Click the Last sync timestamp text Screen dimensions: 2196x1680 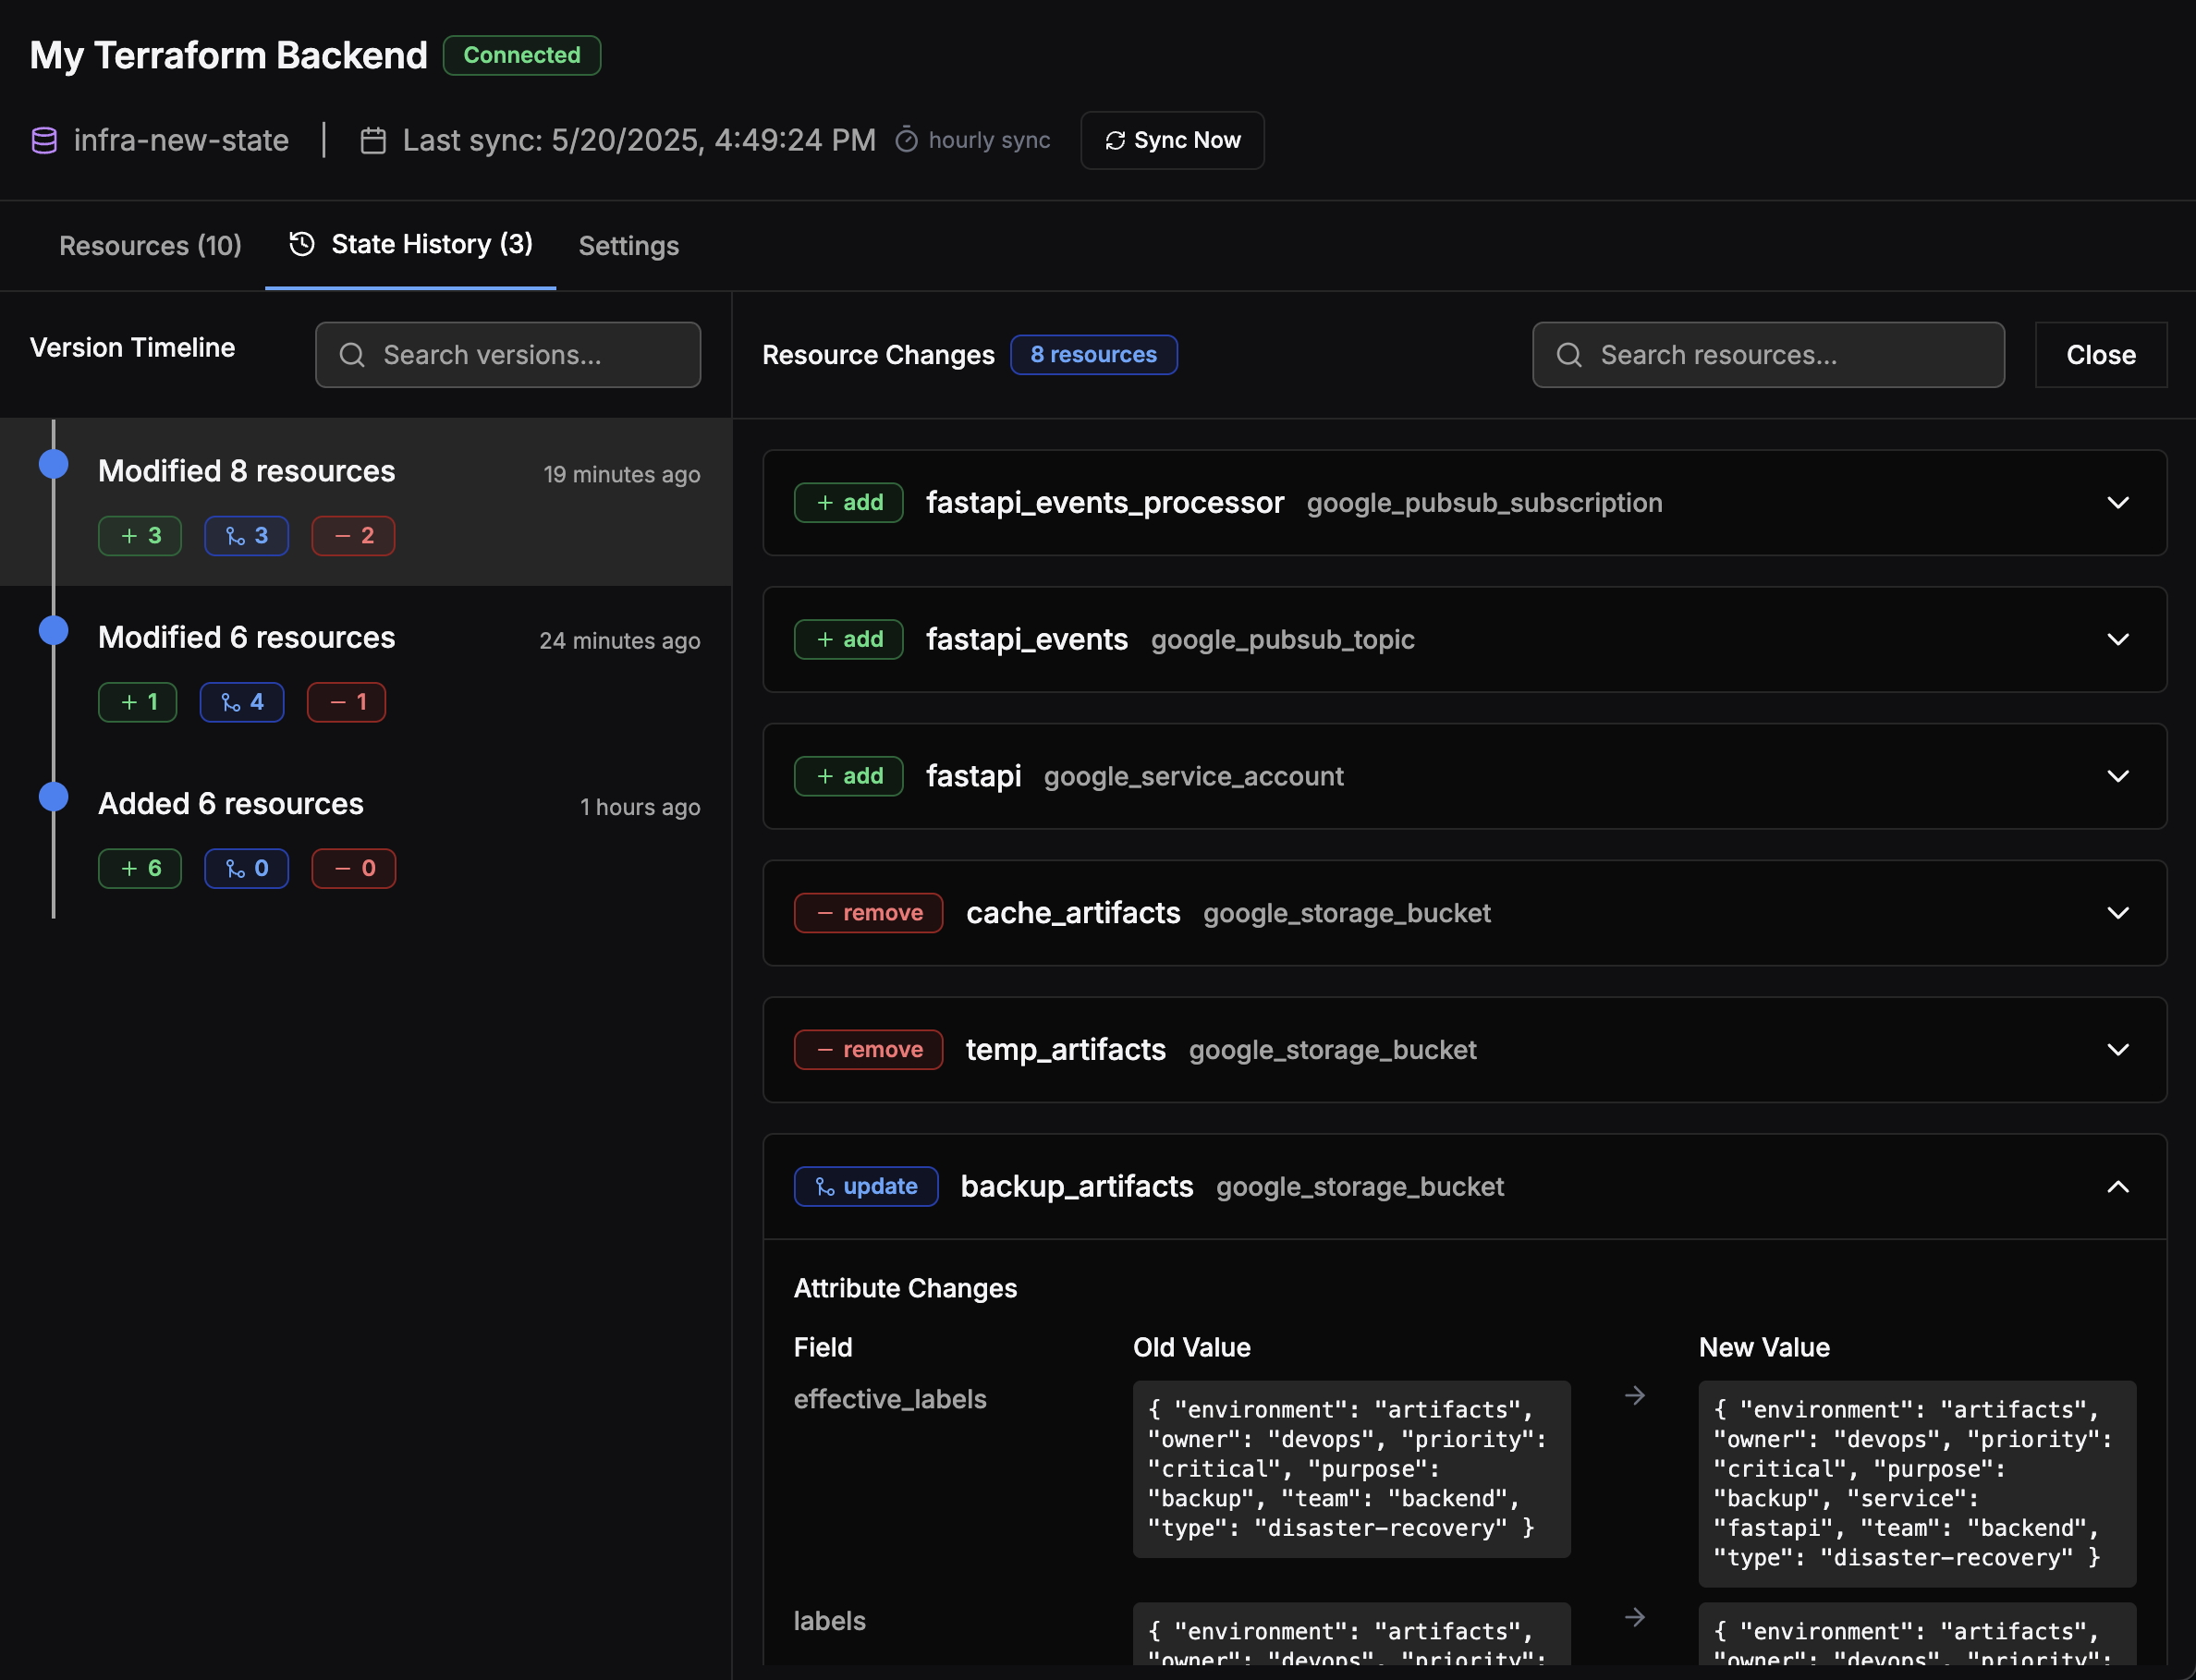coord(639,140)
